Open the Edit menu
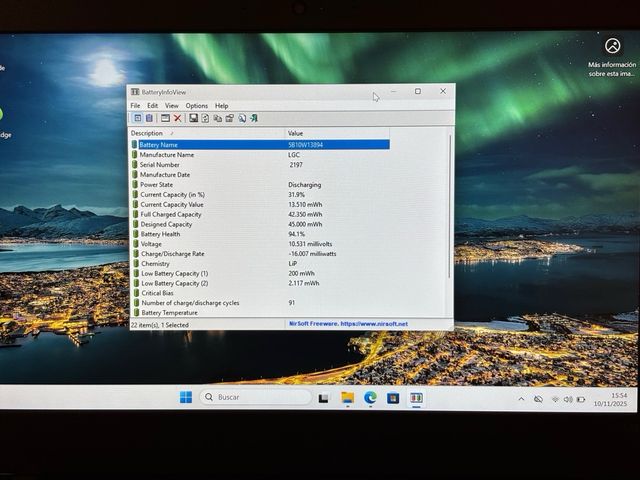This screenshot has width=640, height=480. (x=152, y=106)
